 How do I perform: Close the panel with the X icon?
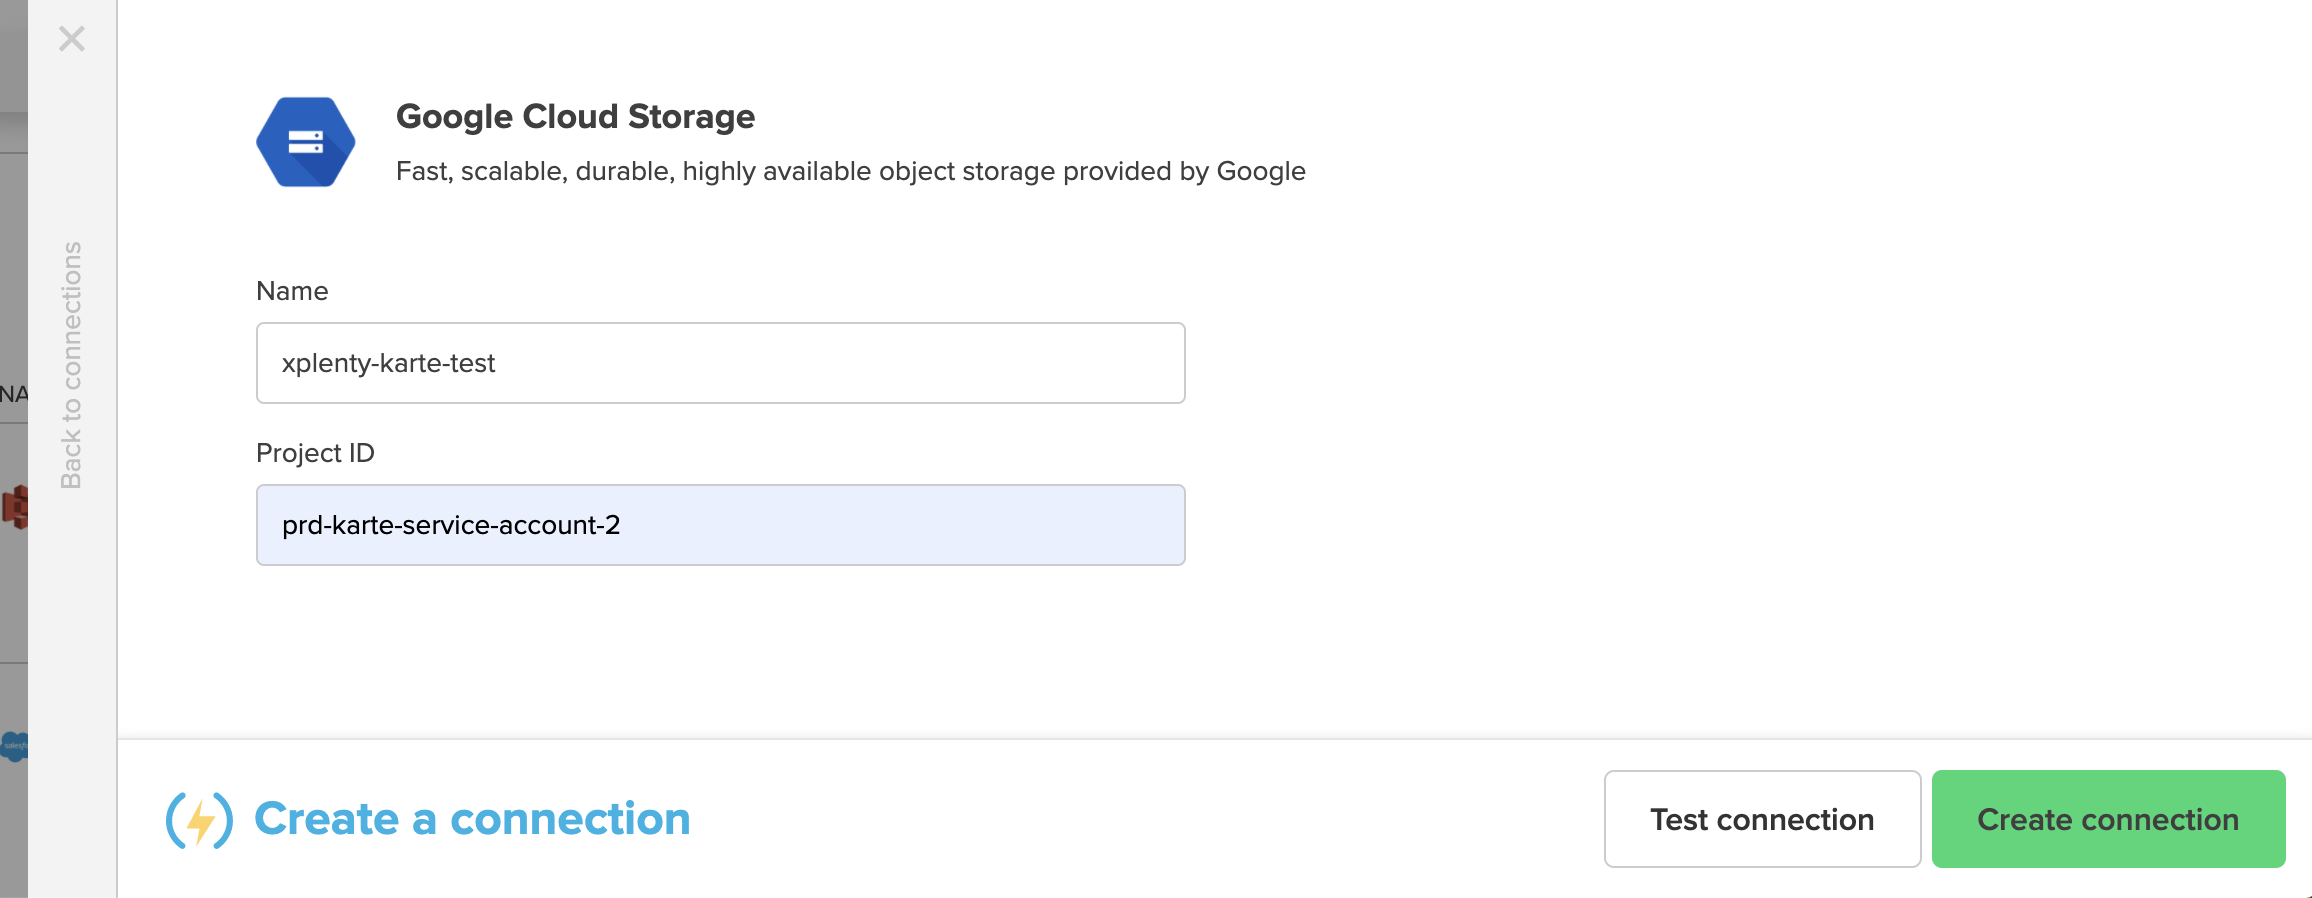coord(72,39)
